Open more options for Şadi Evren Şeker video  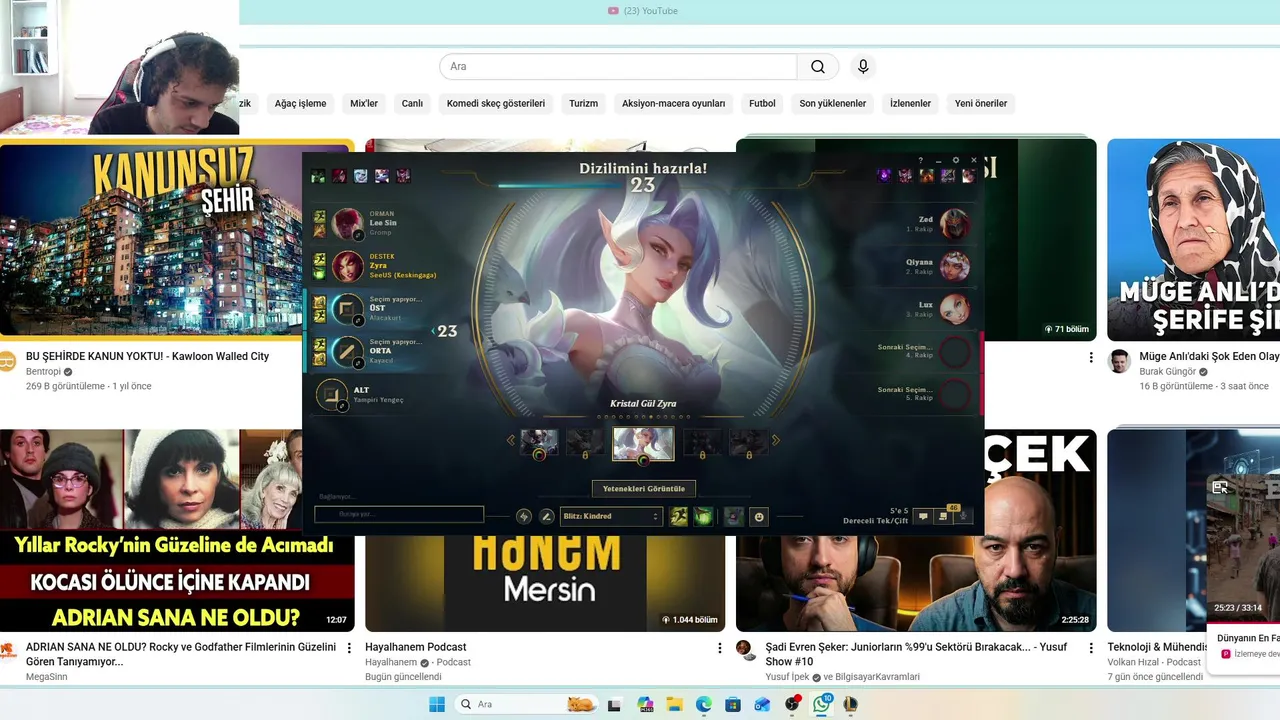click(x=1090, y=648)
